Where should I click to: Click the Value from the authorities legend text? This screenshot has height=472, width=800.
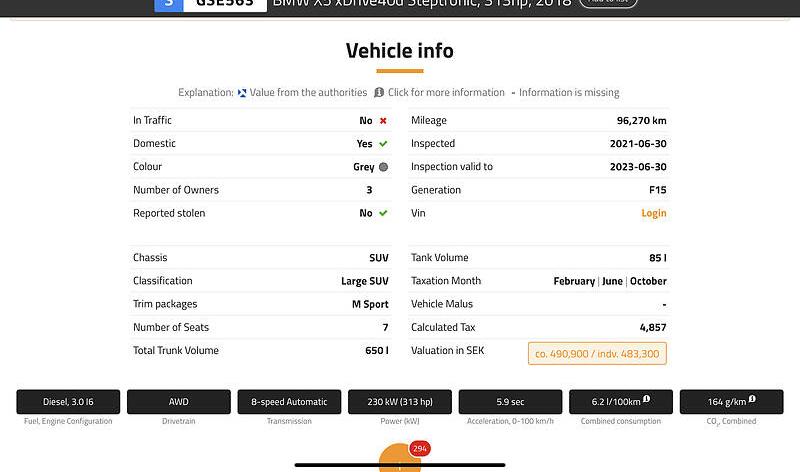click(308, 92)
